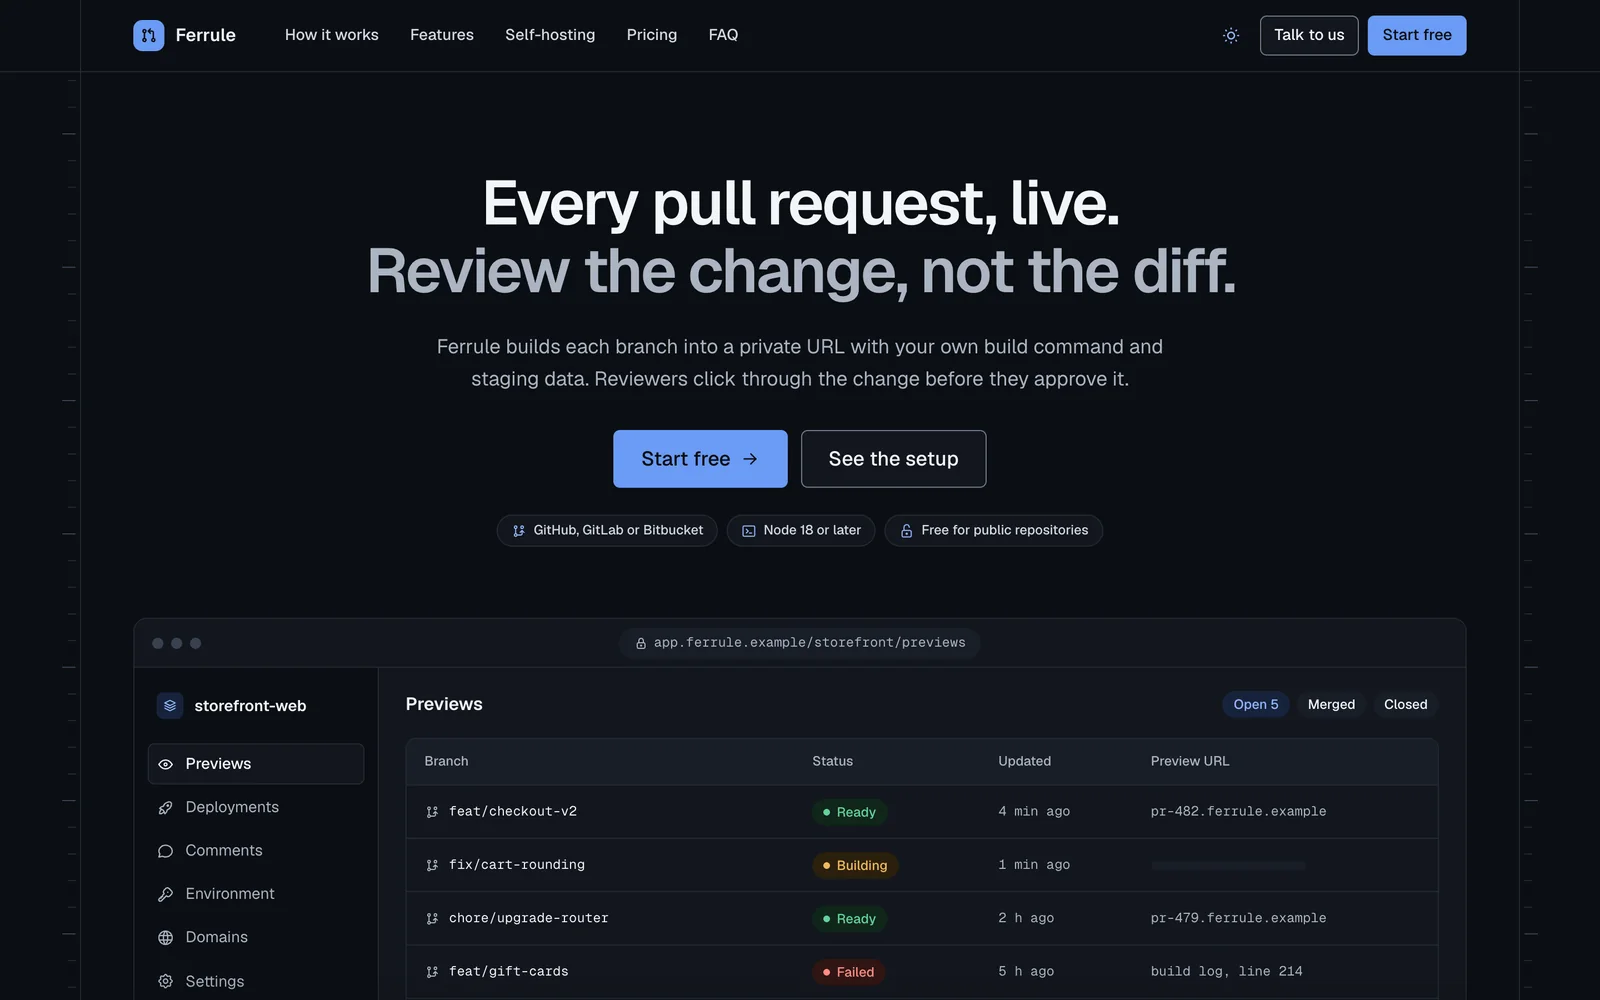Click the storefront-web layers icon
This screenshot has height=1000, width=1600.
pyautogui.click(x=170, y=706)
